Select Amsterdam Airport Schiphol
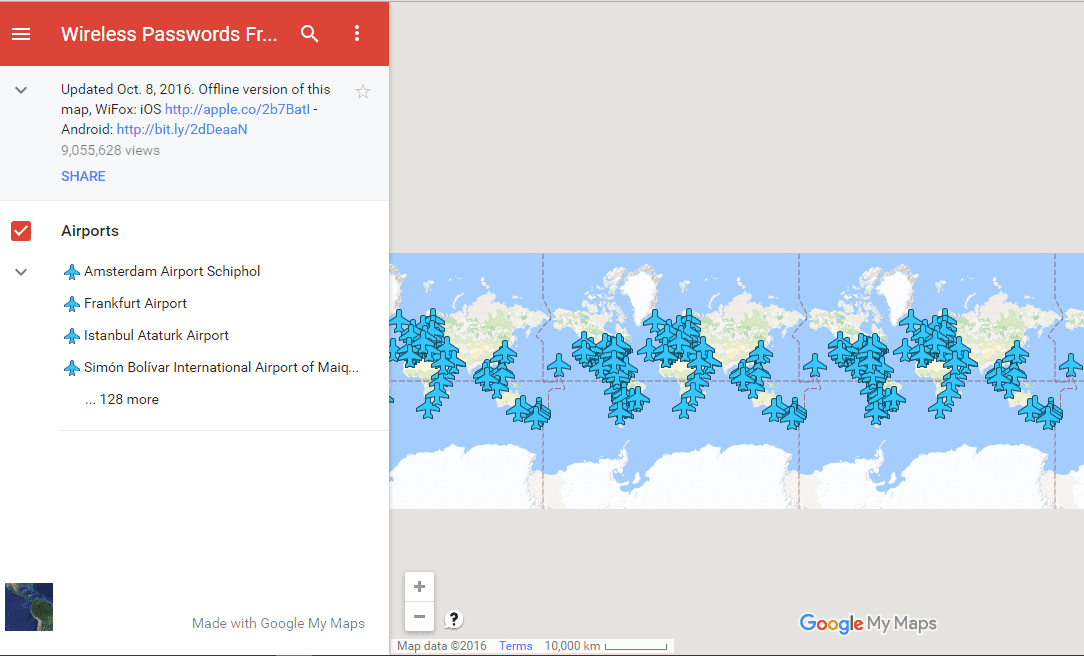This screenshot has height=656, width=1084. click(x=172, y=272)
